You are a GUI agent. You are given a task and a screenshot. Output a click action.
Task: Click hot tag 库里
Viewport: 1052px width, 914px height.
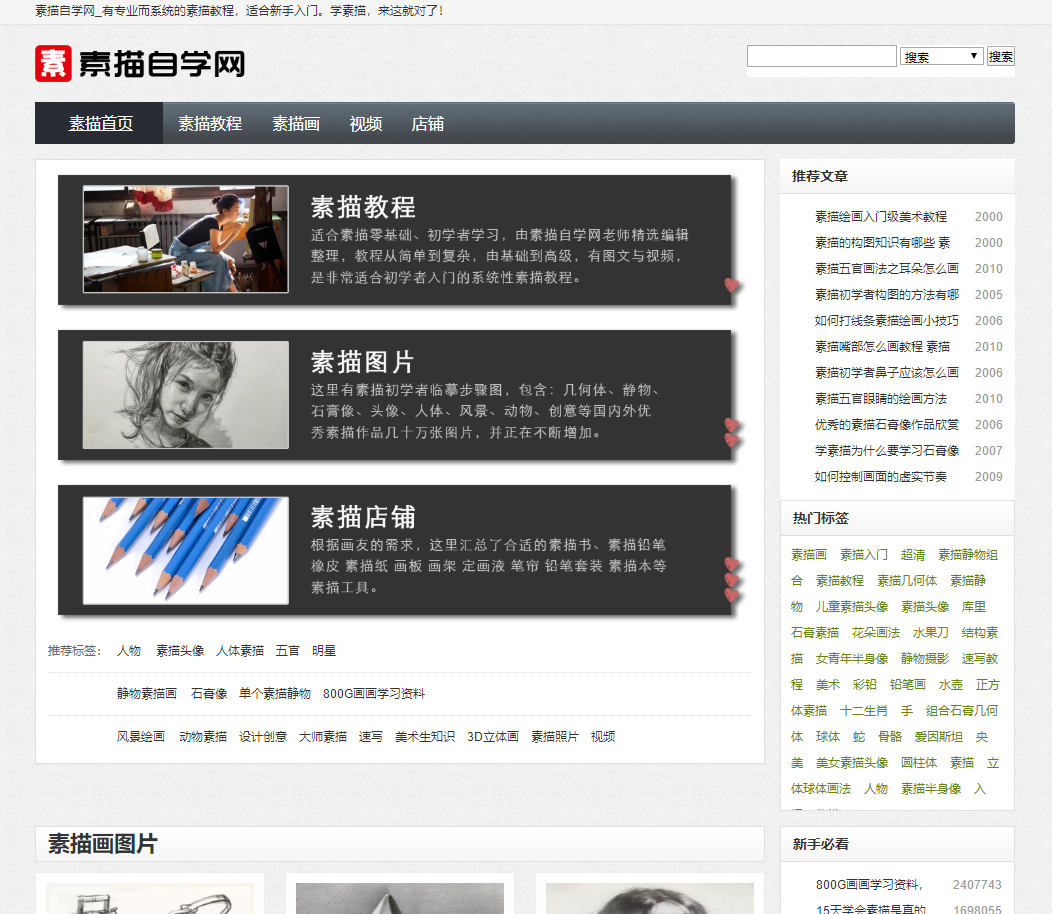pos(974,607)
